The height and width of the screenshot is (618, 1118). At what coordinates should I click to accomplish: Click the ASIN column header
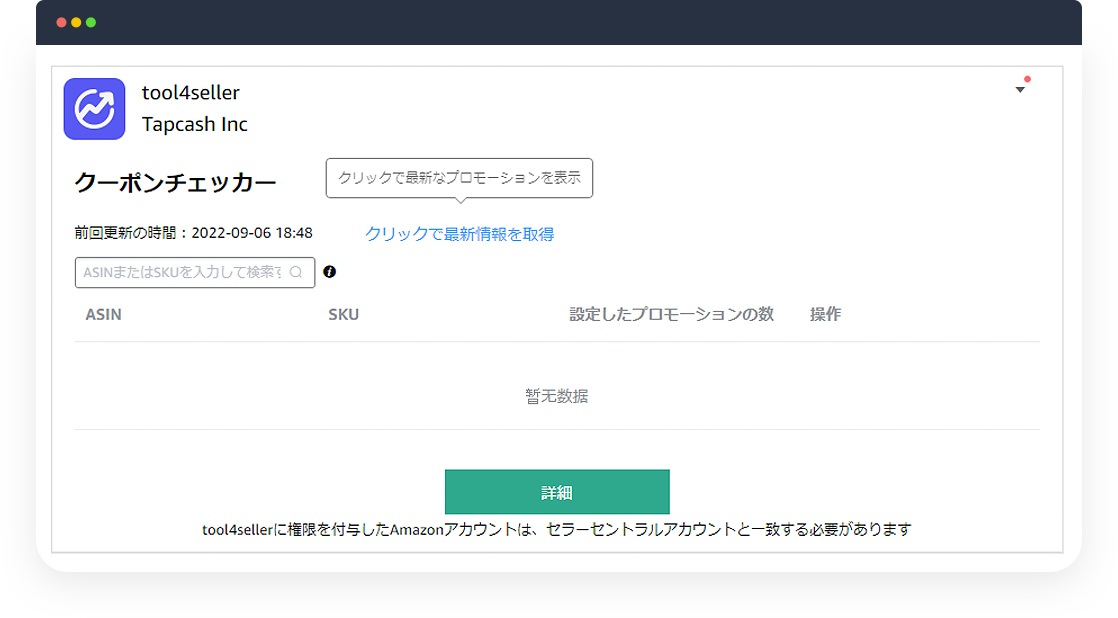click(103, 314)
